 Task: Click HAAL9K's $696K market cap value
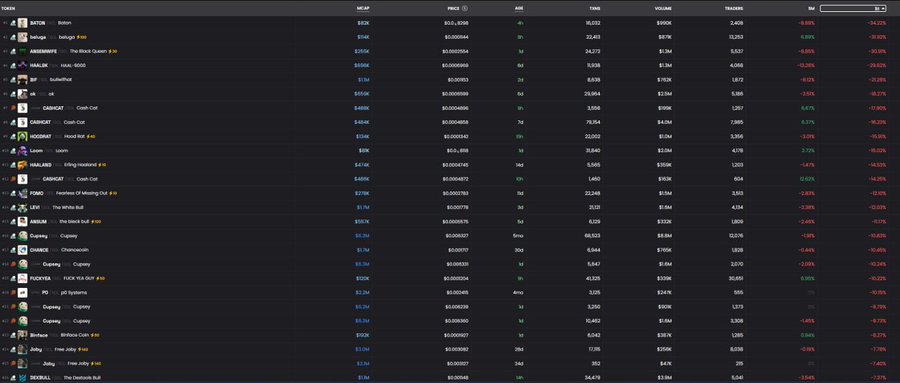[362, 65]
